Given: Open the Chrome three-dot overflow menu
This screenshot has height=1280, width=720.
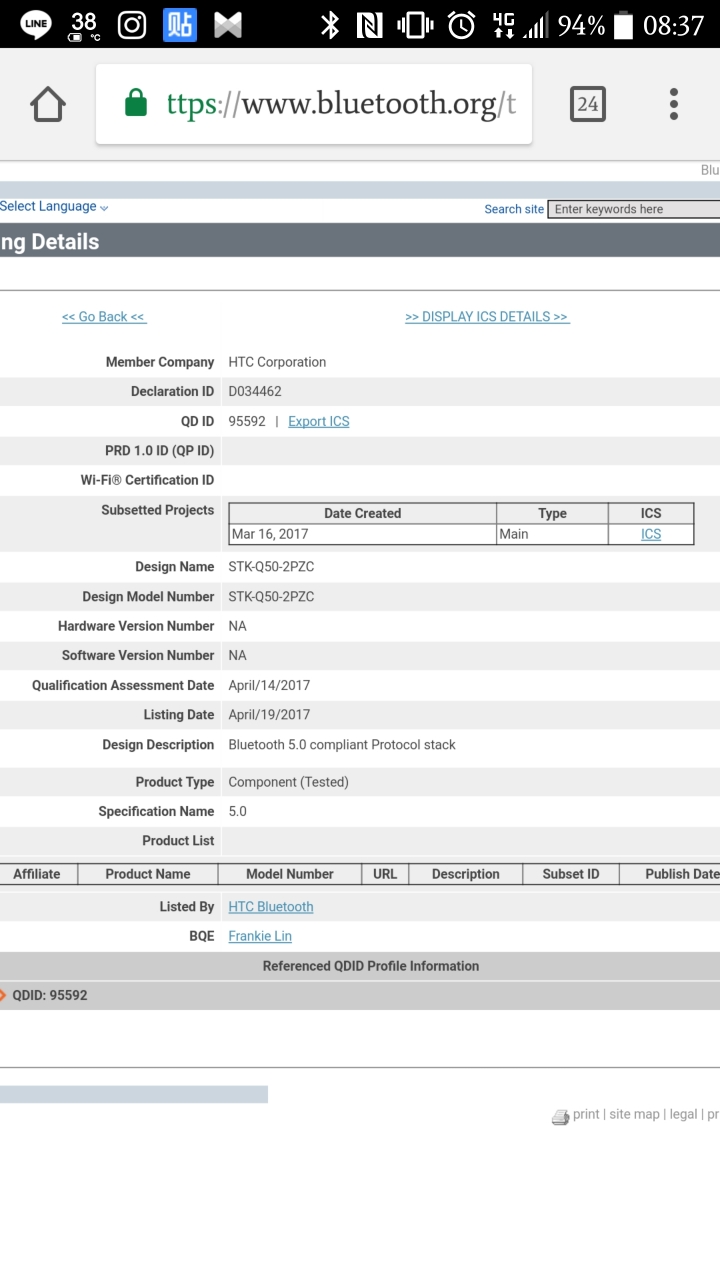Looking at the screenshot, I should point(674,104).
